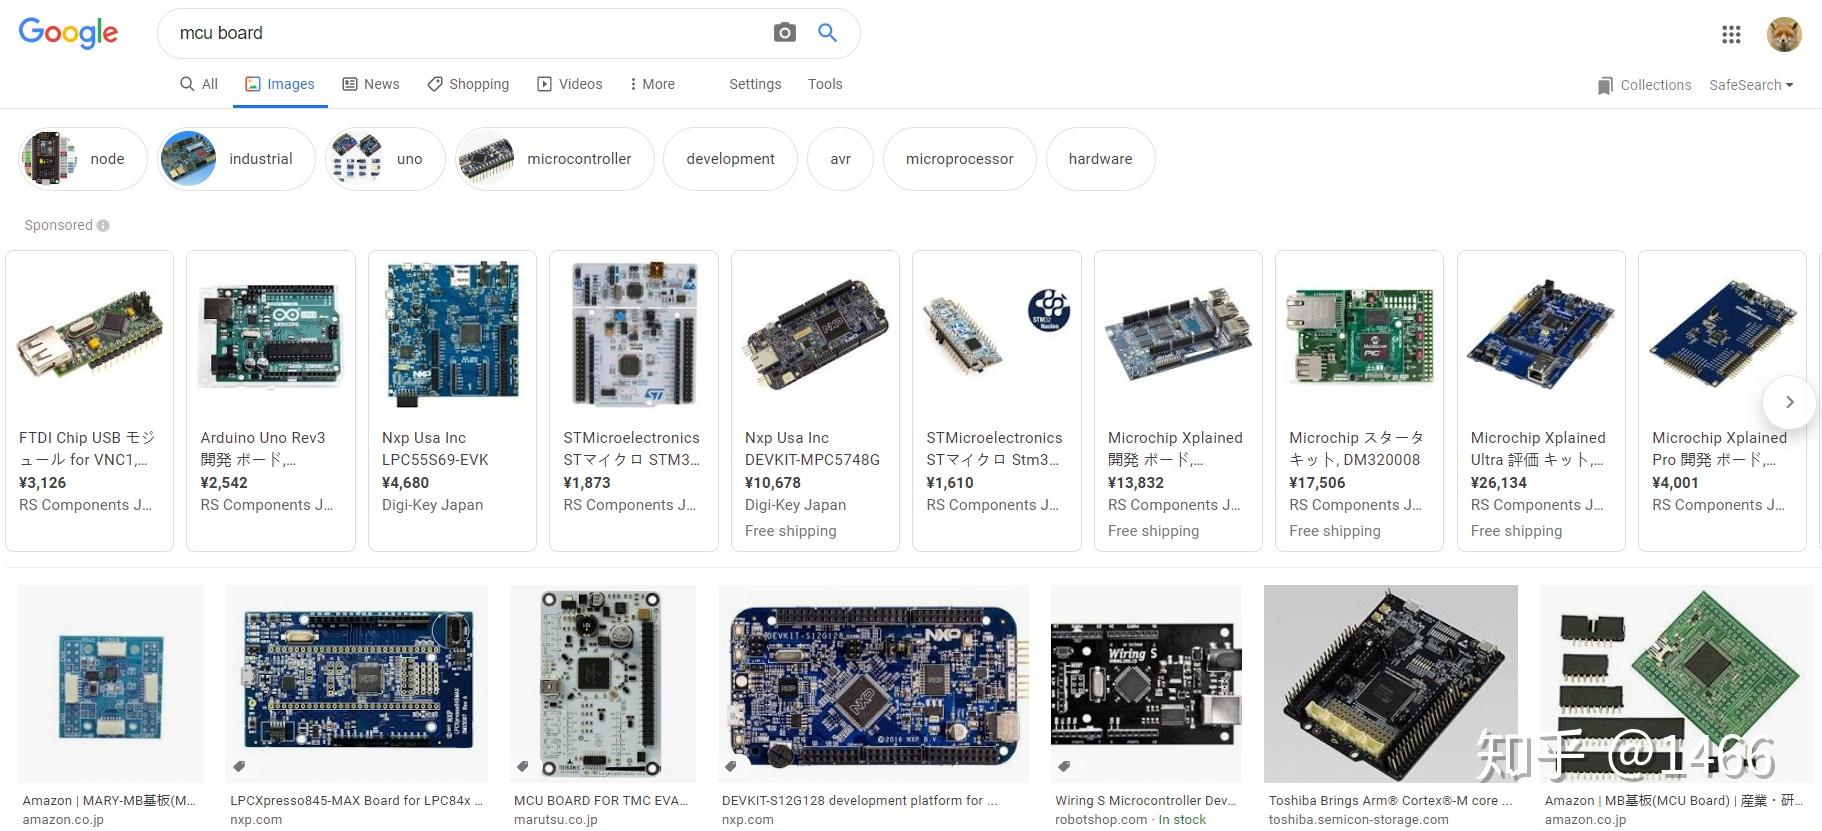This screenshot has width=1822, height=831.
Task: Click the blue search magnifier icon
Action: click(x=827, y=33)
